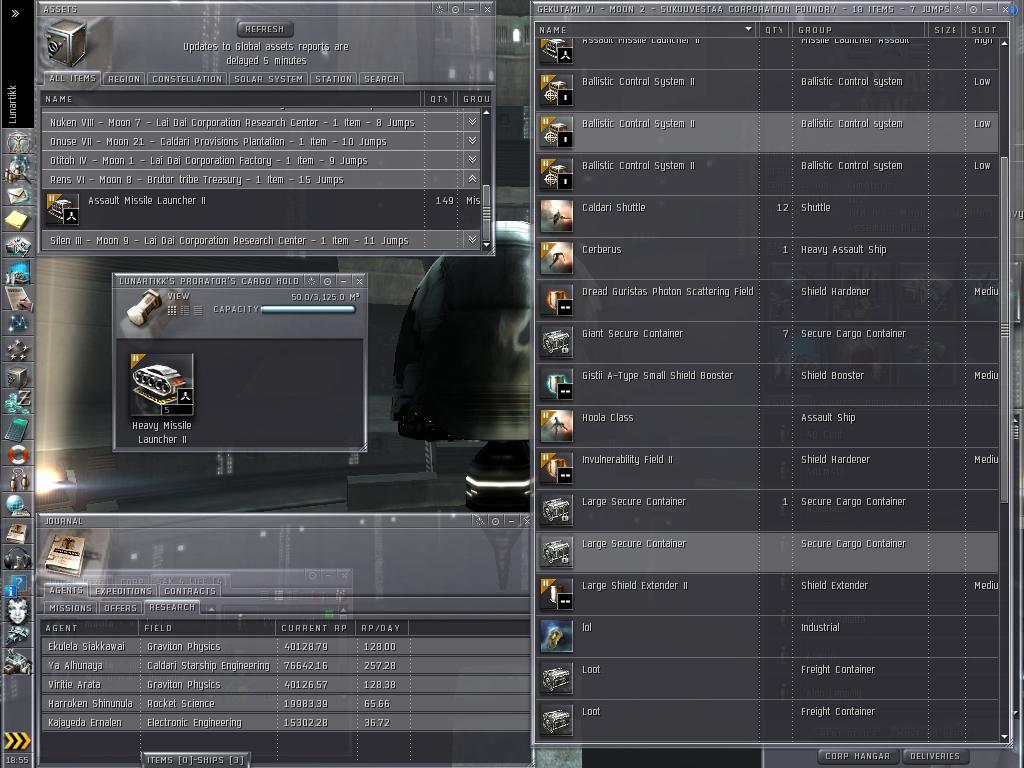Open the yellow notepad icon
The height and width of the screenshot is (768, 1024).
coord(18,220)
